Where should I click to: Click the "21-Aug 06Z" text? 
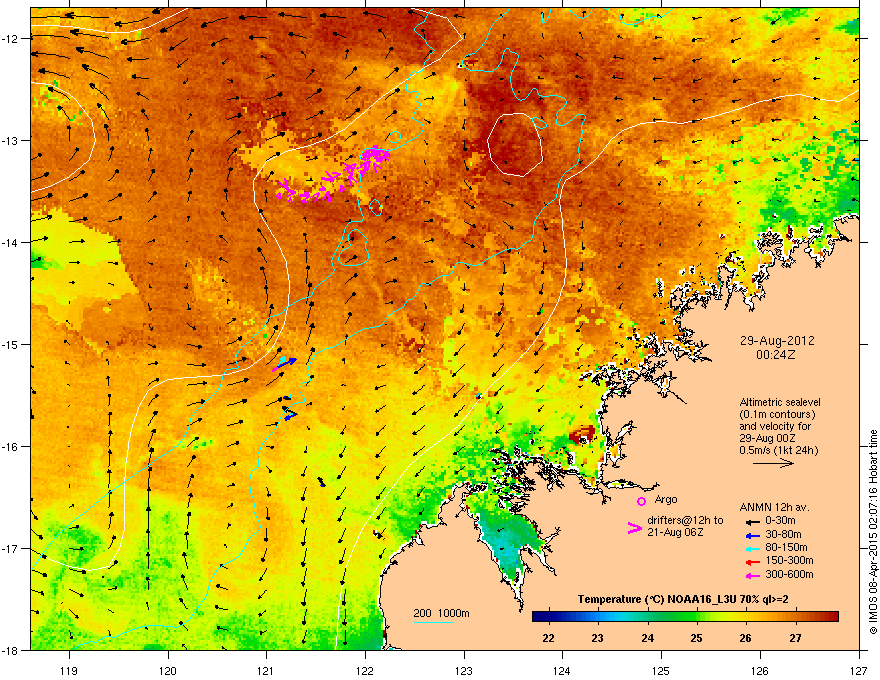[675, 532]
